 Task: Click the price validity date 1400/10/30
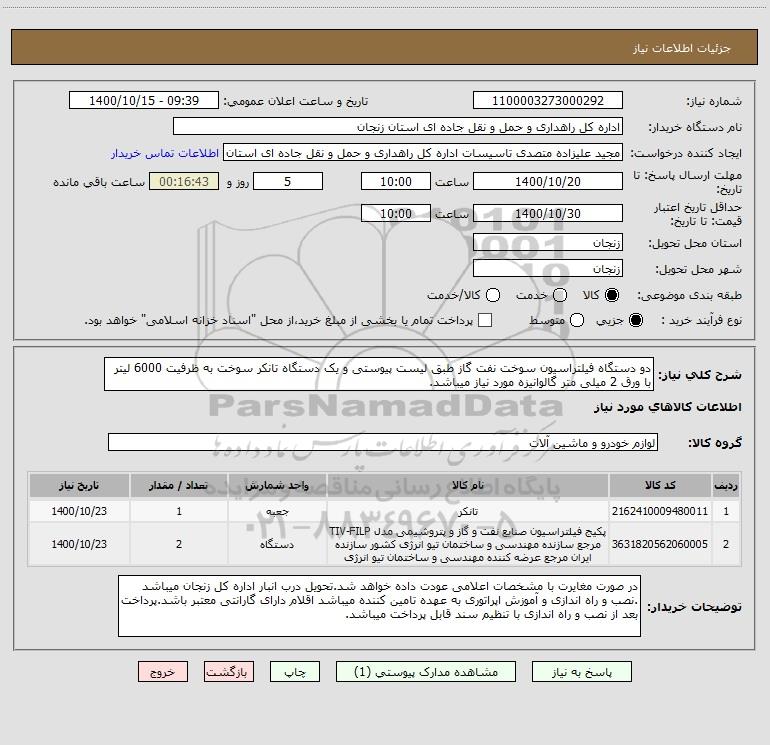tap(548, 214)
